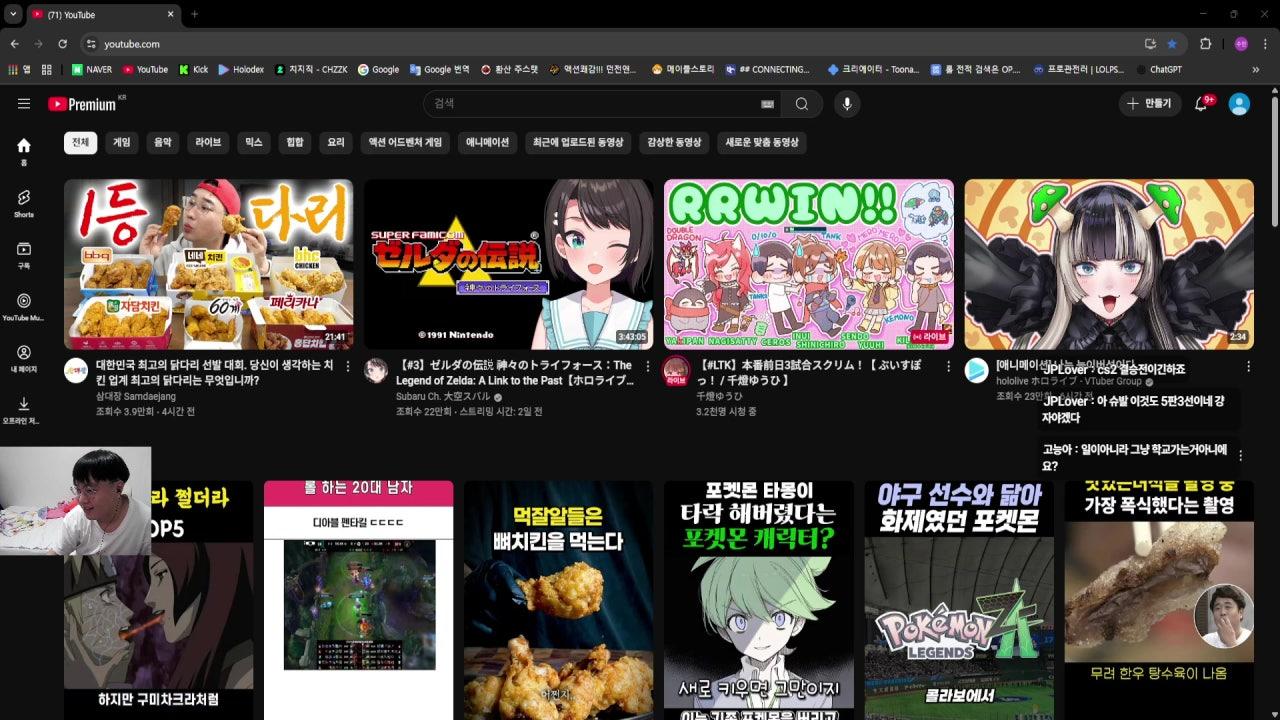
Task: Open the 먹잘알들은 뼈치킨을 먹는다 short
Action: tap(558, 600)
